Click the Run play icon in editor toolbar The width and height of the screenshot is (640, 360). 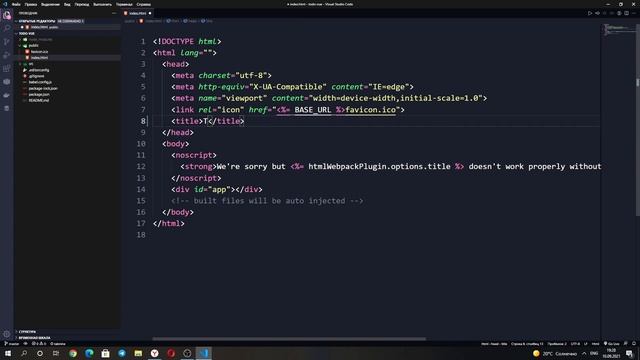(590, 13)
